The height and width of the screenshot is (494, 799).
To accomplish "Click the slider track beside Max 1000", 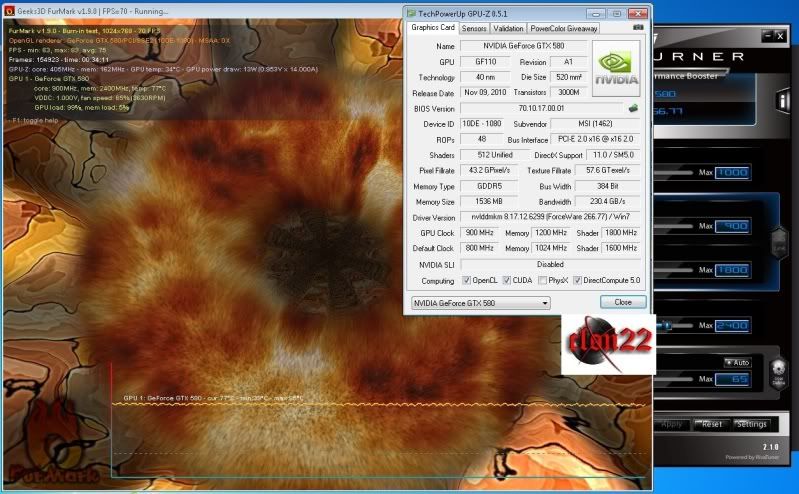I will tap(674, 172).
